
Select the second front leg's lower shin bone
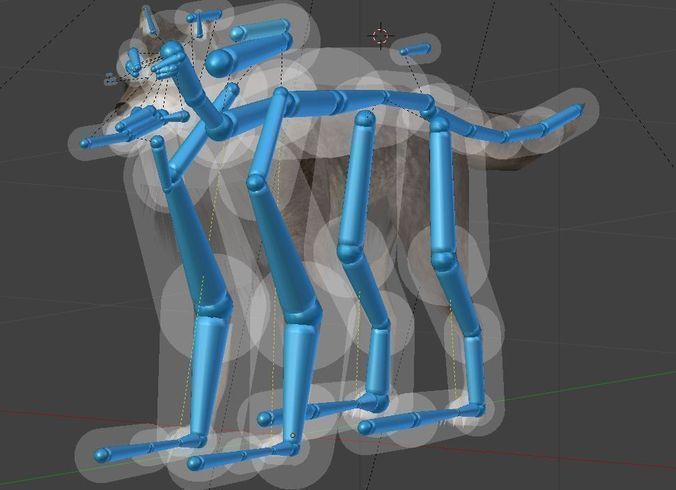click(297, 384)
